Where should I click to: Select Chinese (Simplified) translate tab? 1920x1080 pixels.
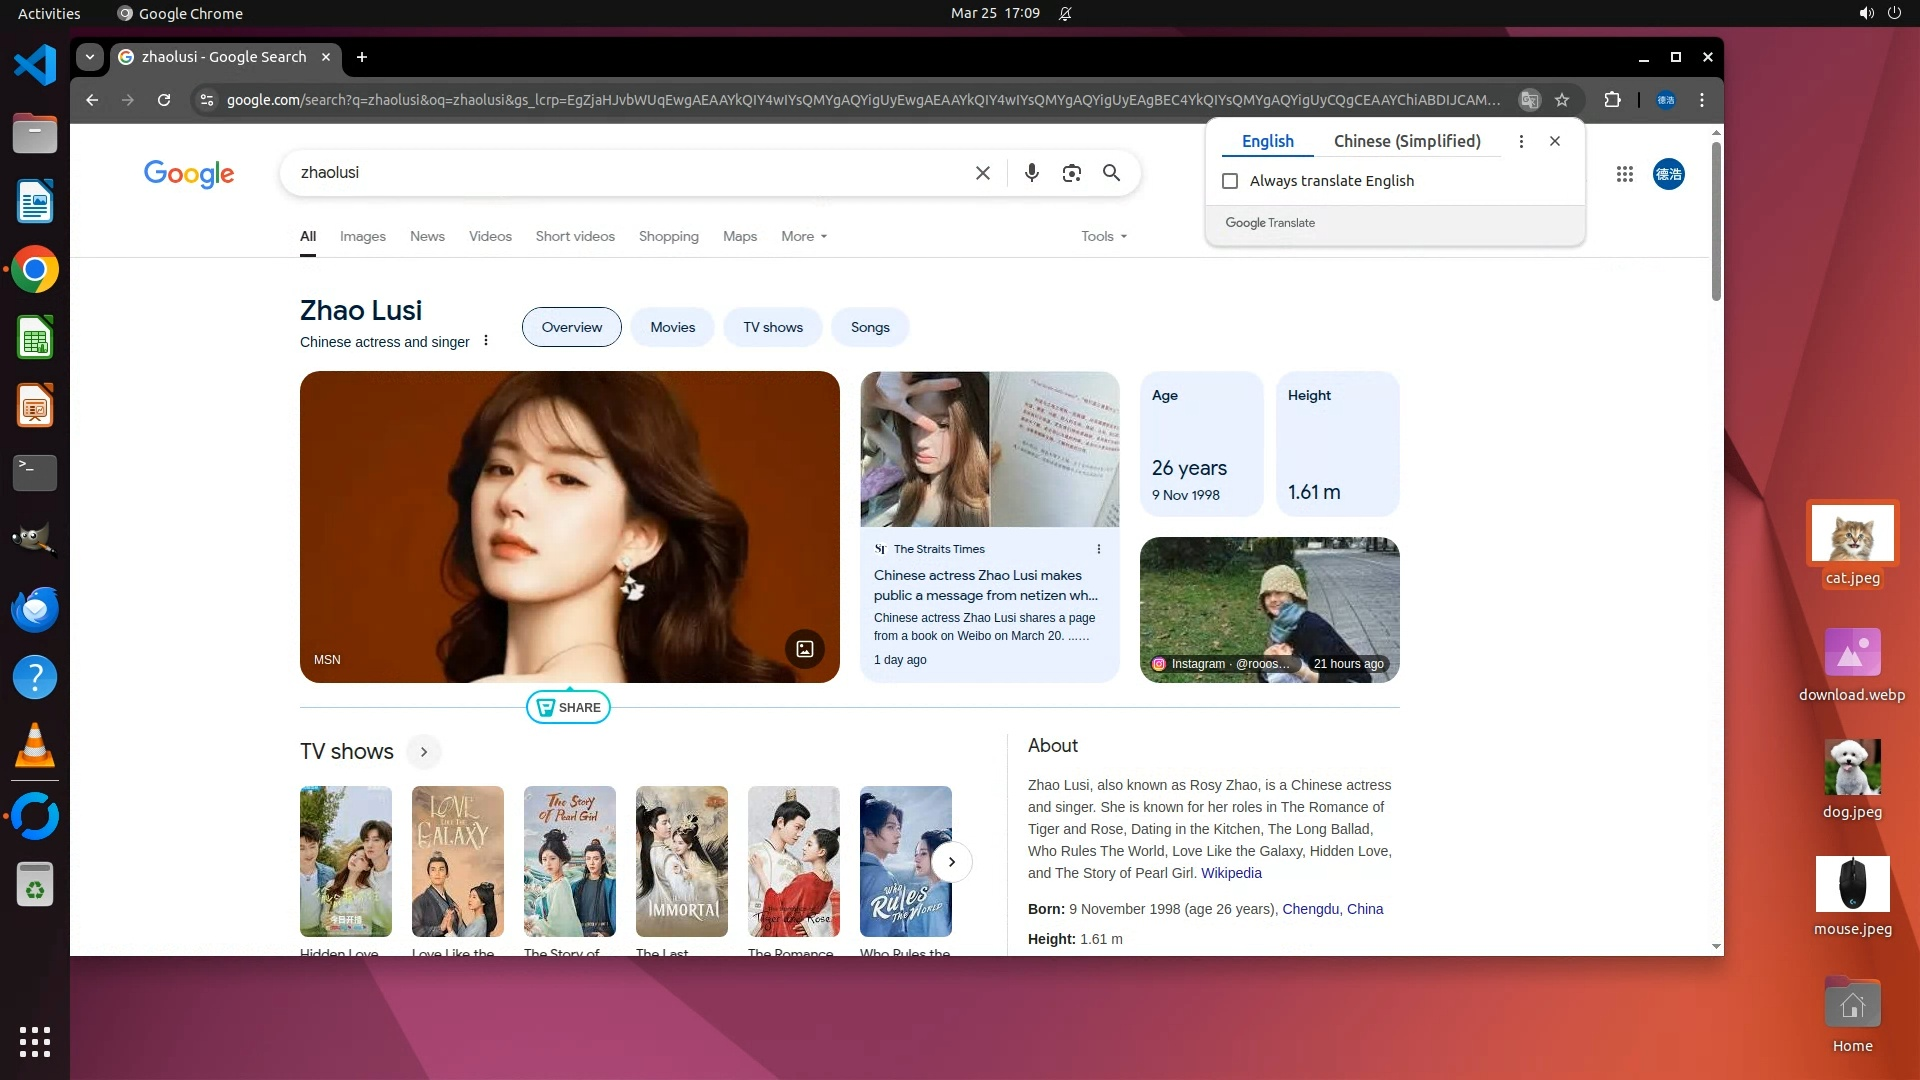[x=1407, y=142]
